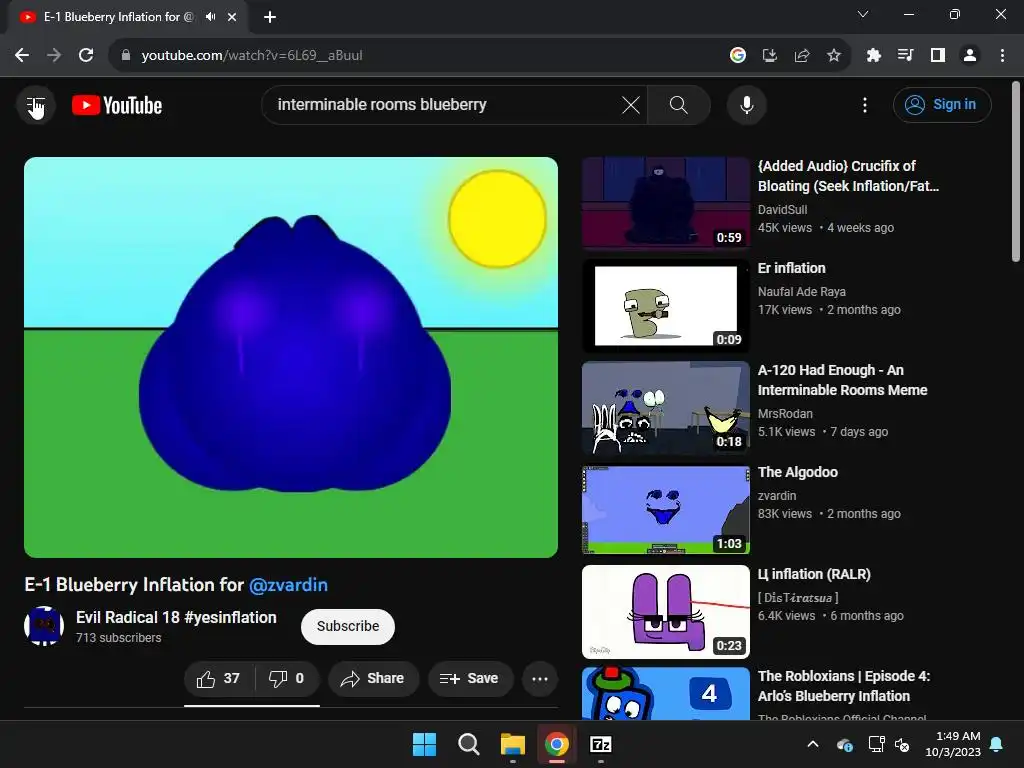Go to YouTube home via the logo
This screenshot has width=1024, height=768.
(117, 105)
